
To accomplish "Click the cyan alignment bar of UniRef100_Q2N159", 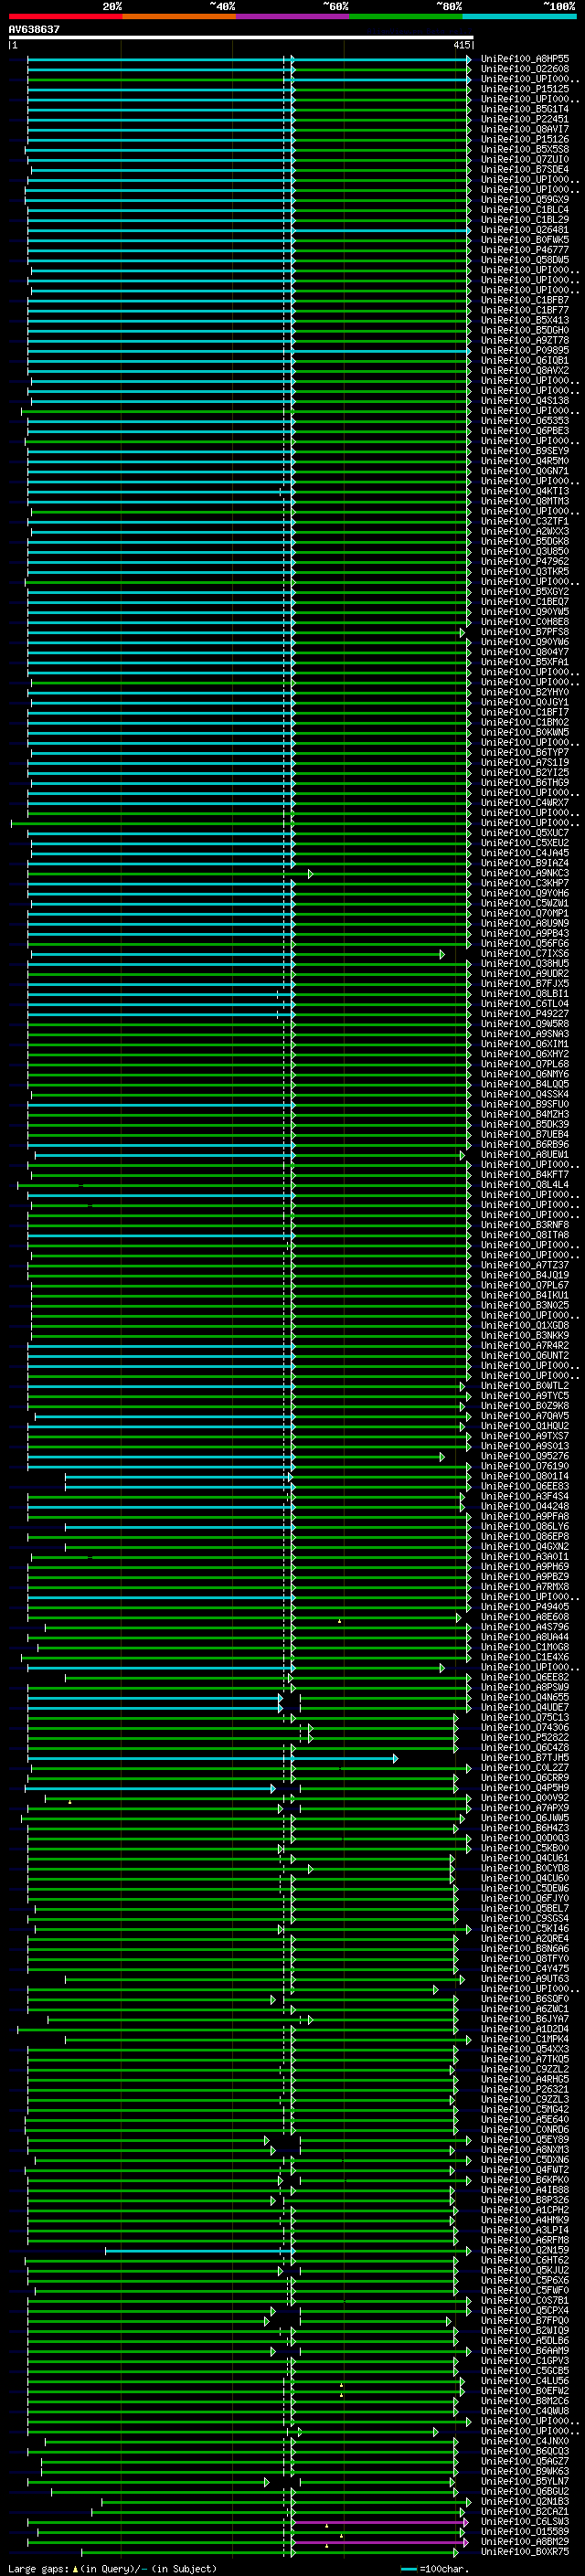I will [199, 2251].
